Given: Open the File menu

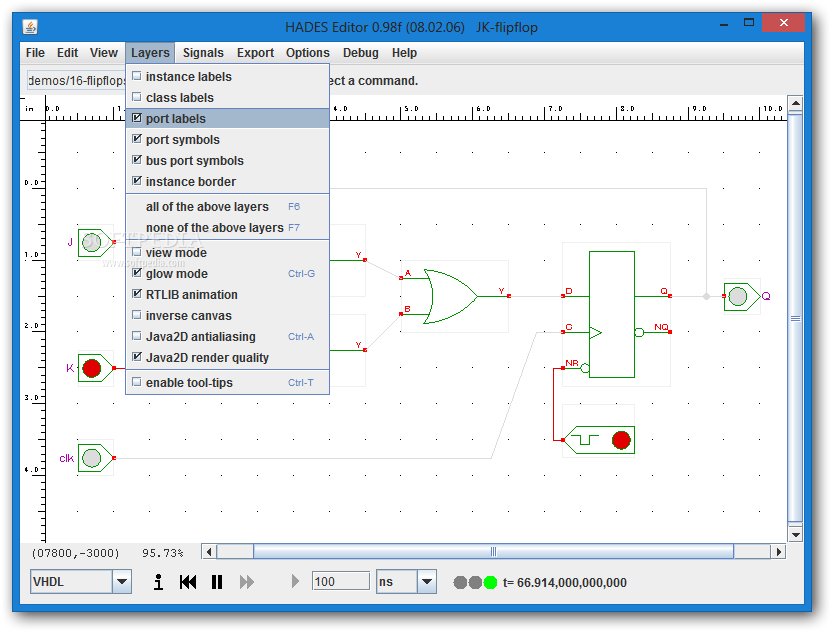Looking at the screenshot, I should 35,53.
